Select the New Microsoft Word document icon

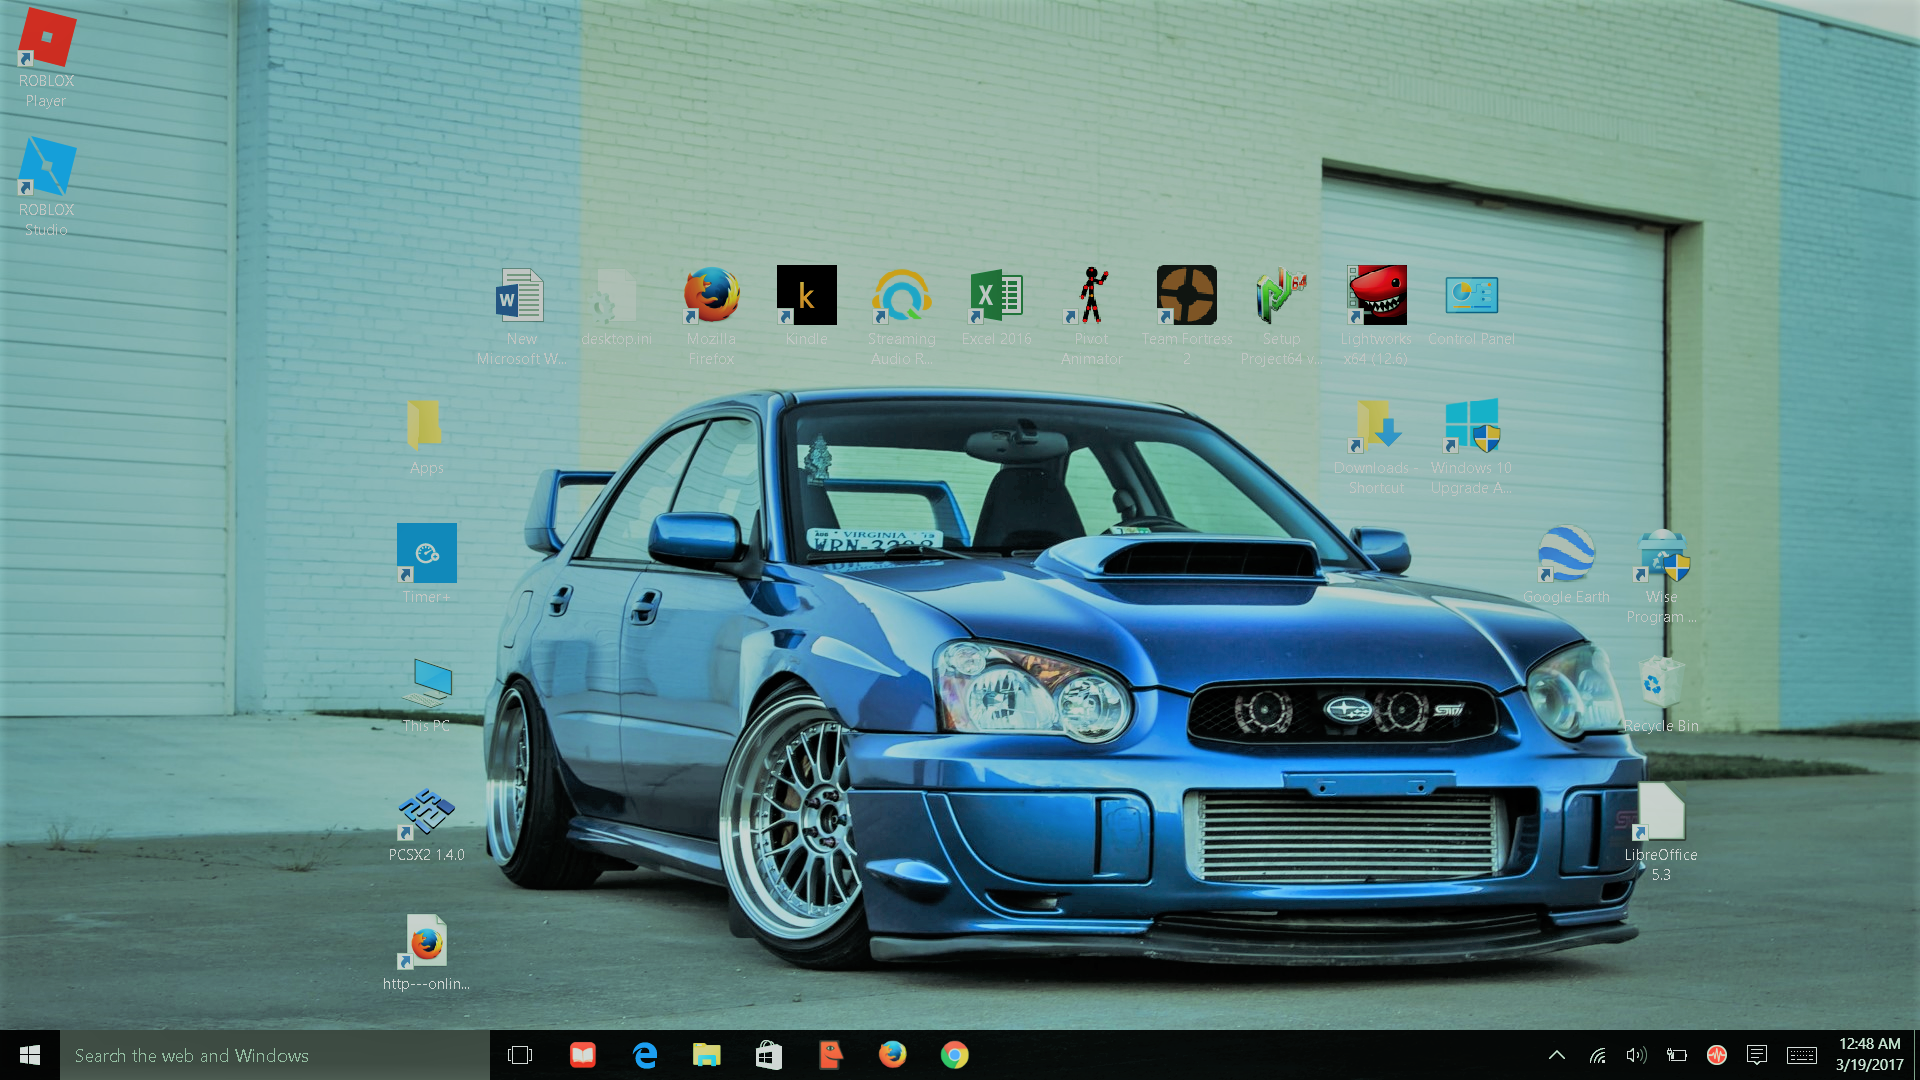pos(521,315)
